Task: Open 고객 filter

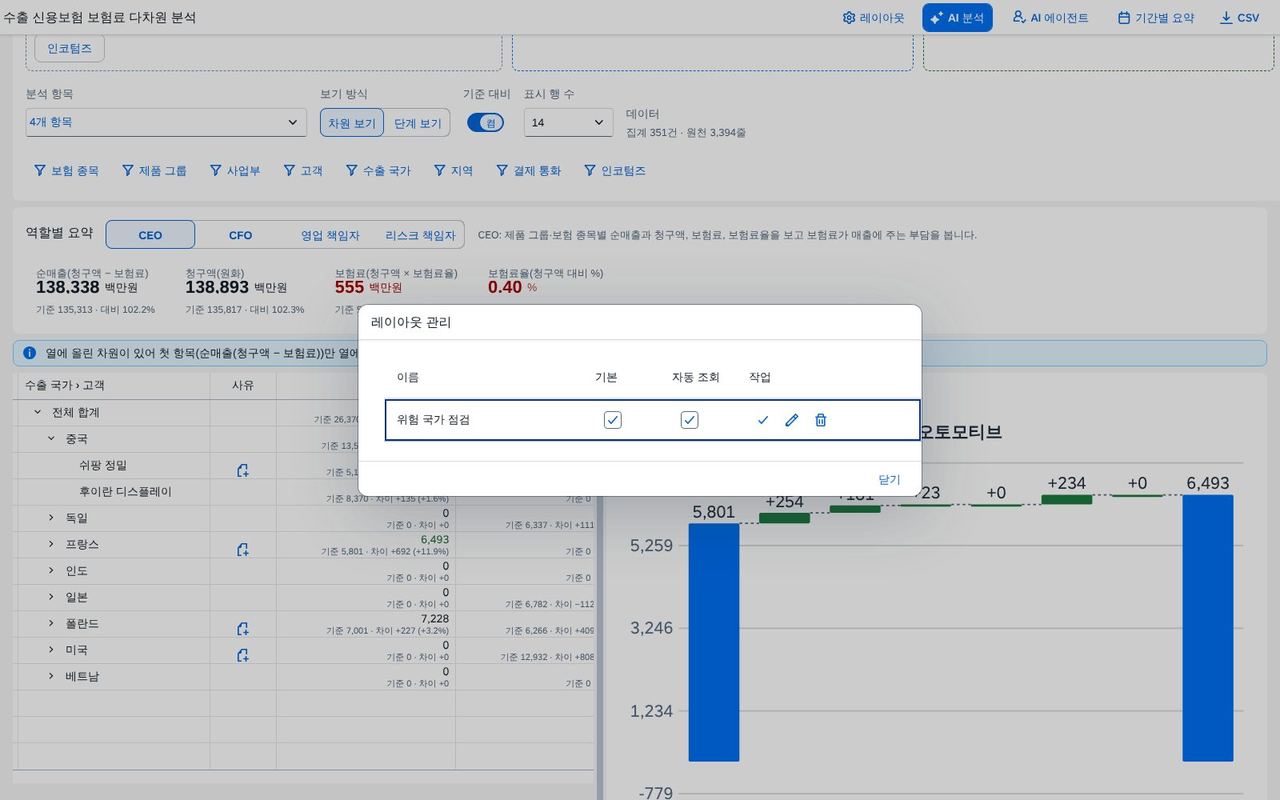Action: click(303, 171)
